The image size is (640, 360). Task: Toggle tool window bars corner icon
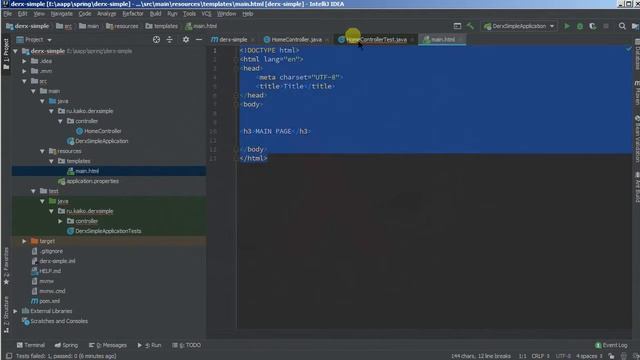[9, 356]
